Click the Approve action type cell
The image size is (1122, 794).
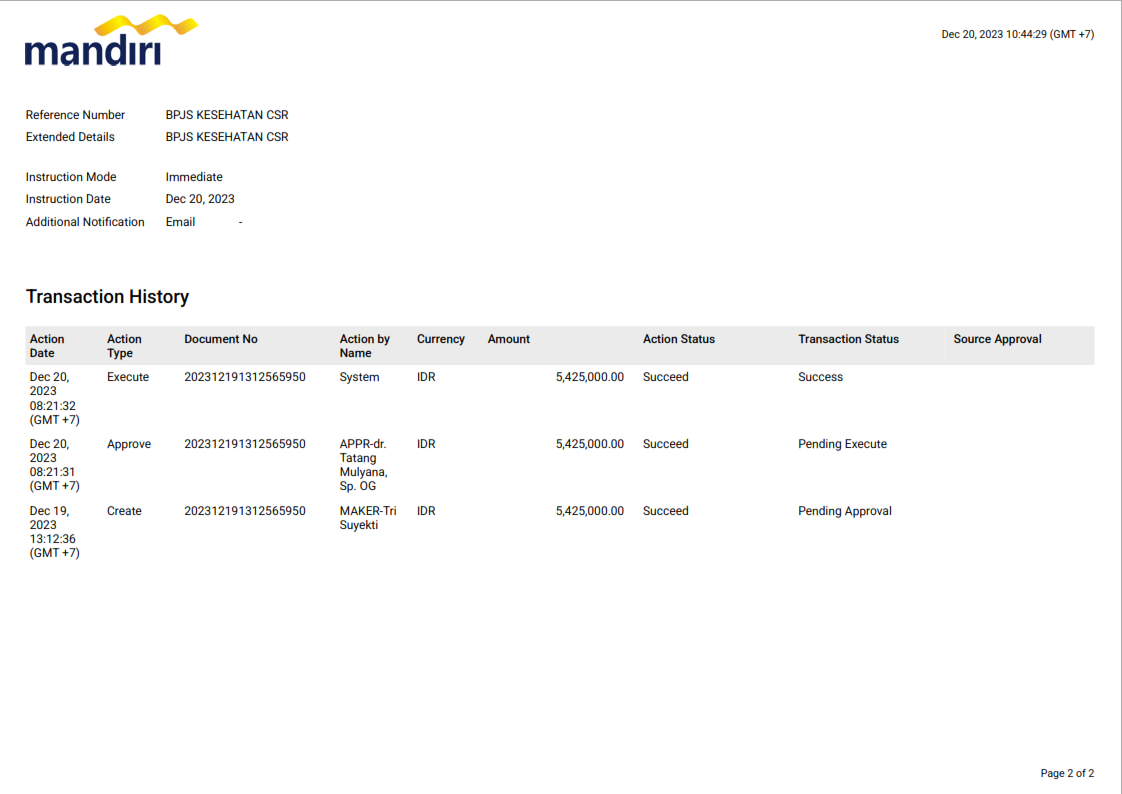(129, 444)
